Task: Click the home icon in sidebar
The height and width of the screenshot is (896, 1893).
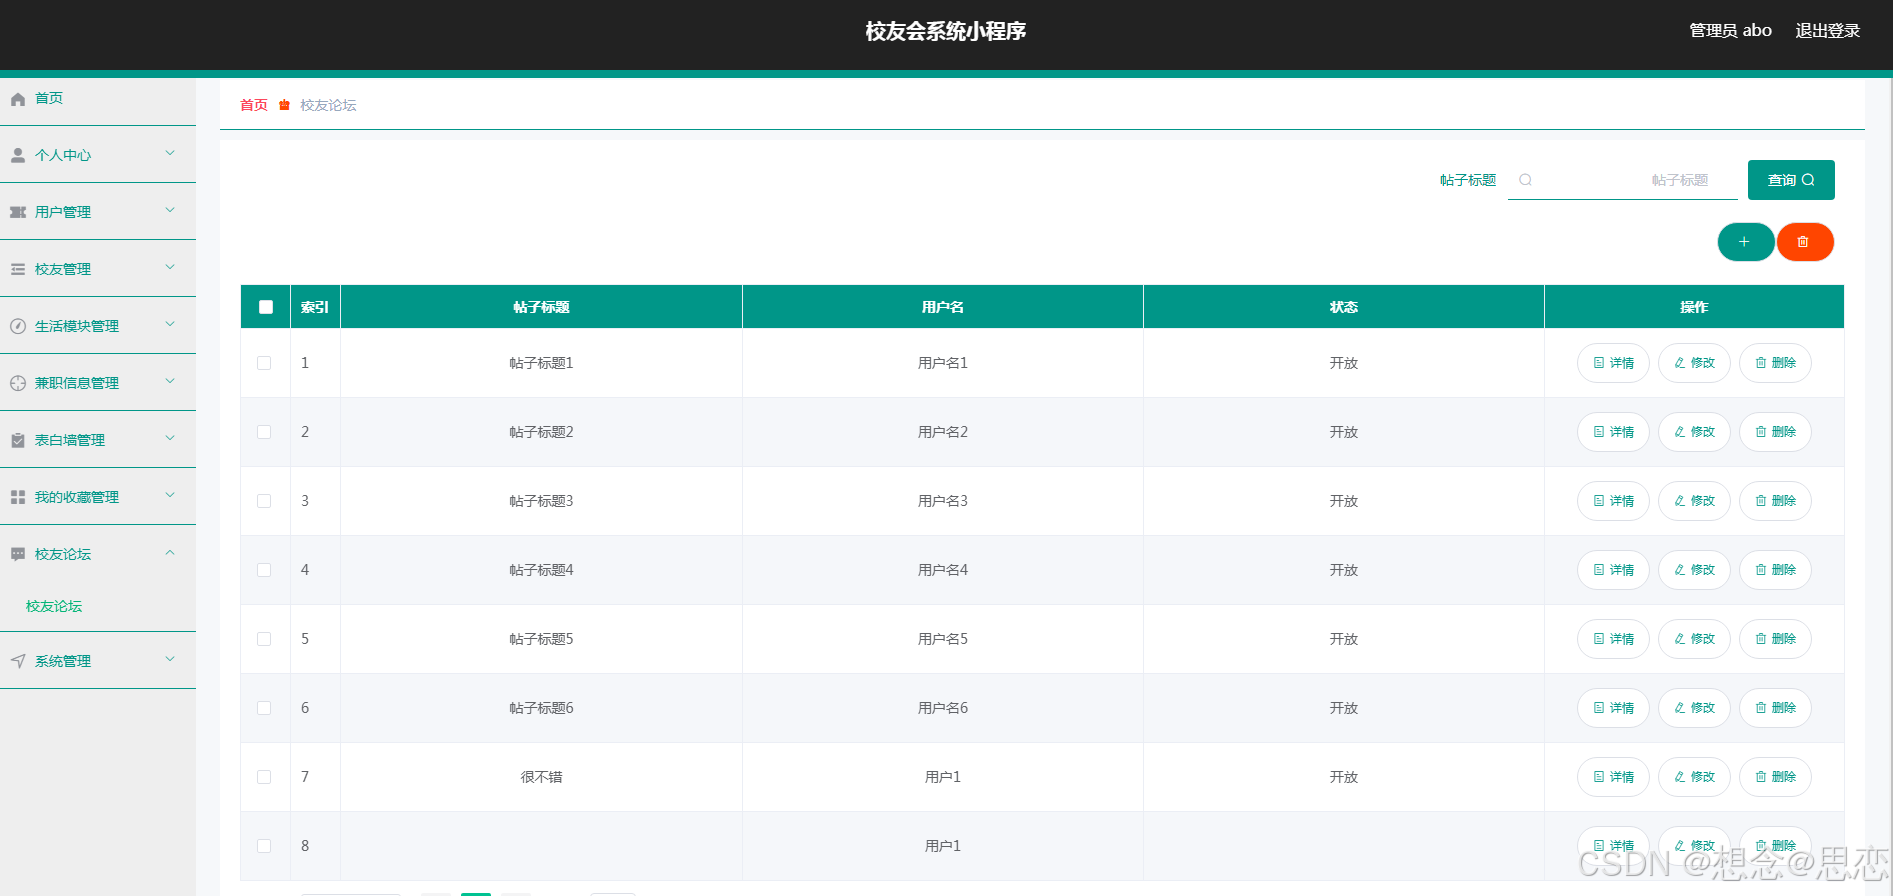Action: [18, 99]
